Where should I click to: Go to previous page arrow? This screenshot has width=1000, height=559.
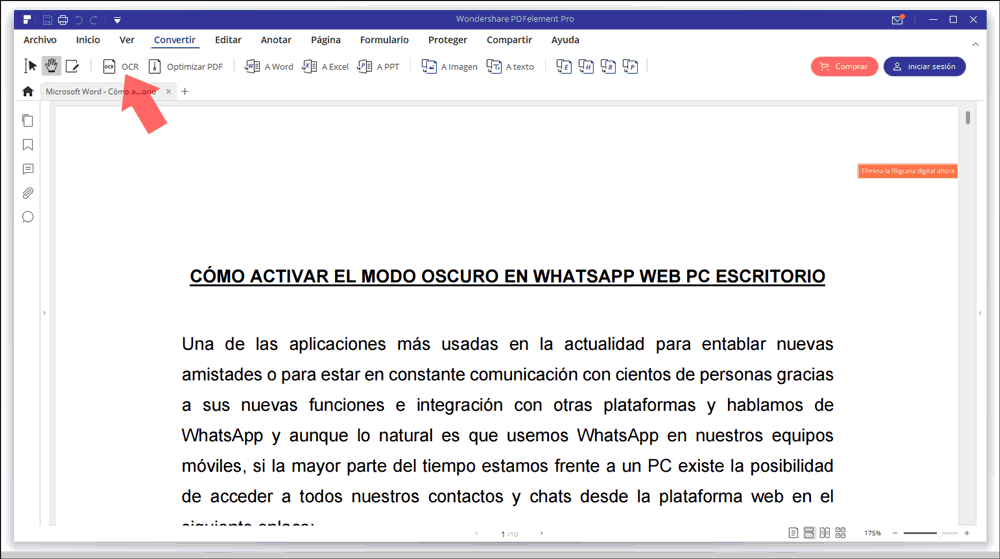click(x=476, y=533)
